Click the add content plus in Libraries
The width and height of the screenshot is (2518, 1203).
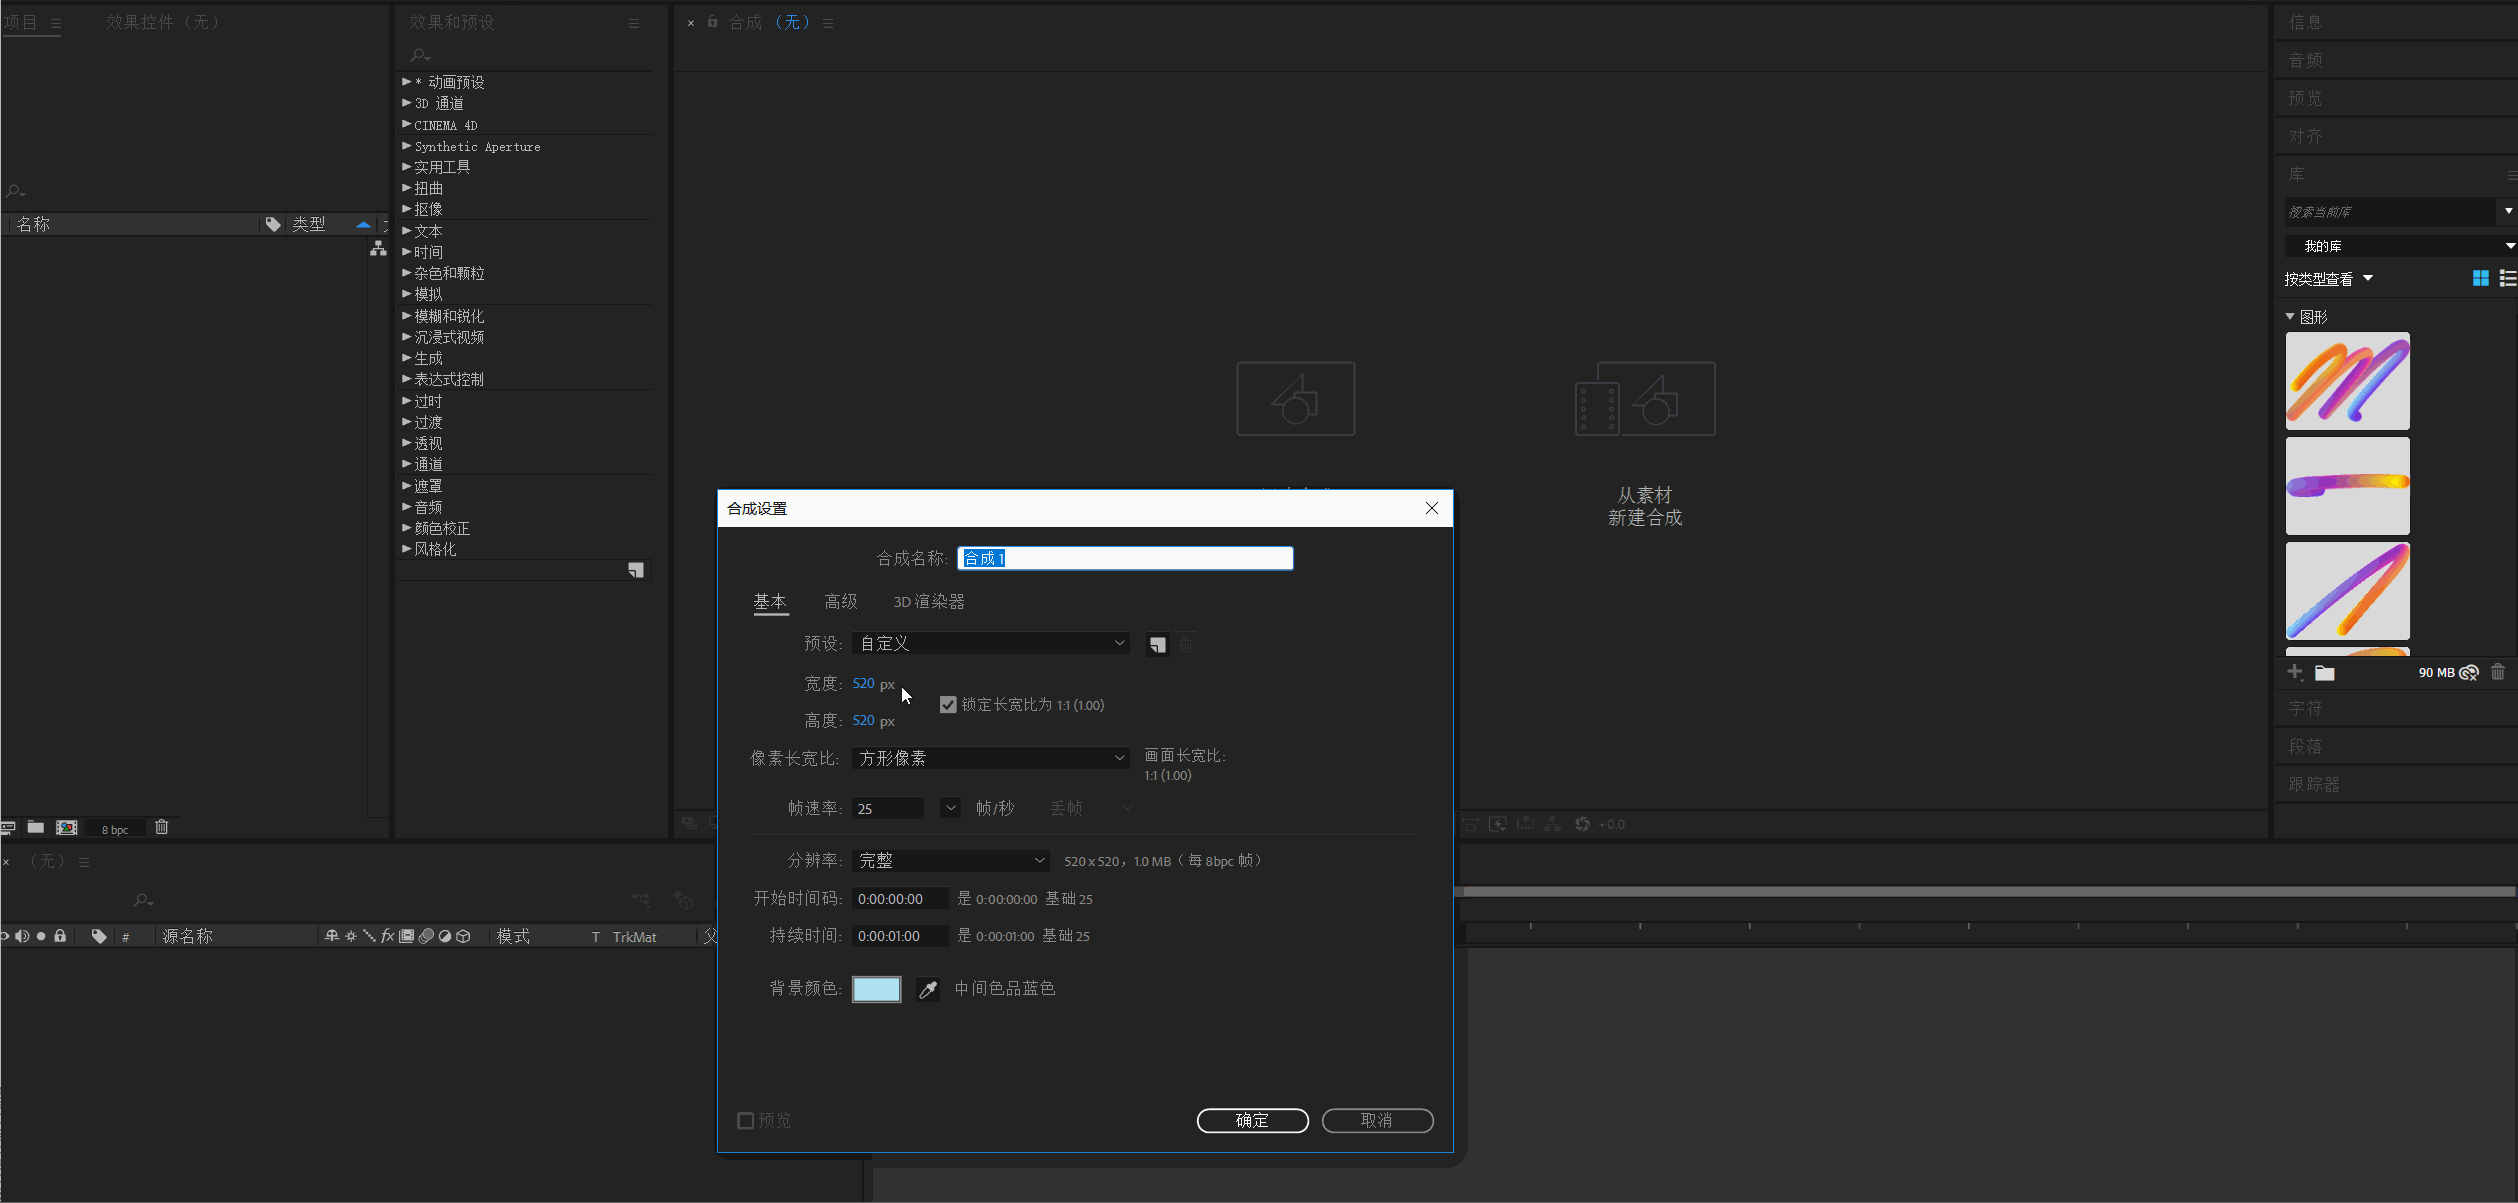point(2295,672)
